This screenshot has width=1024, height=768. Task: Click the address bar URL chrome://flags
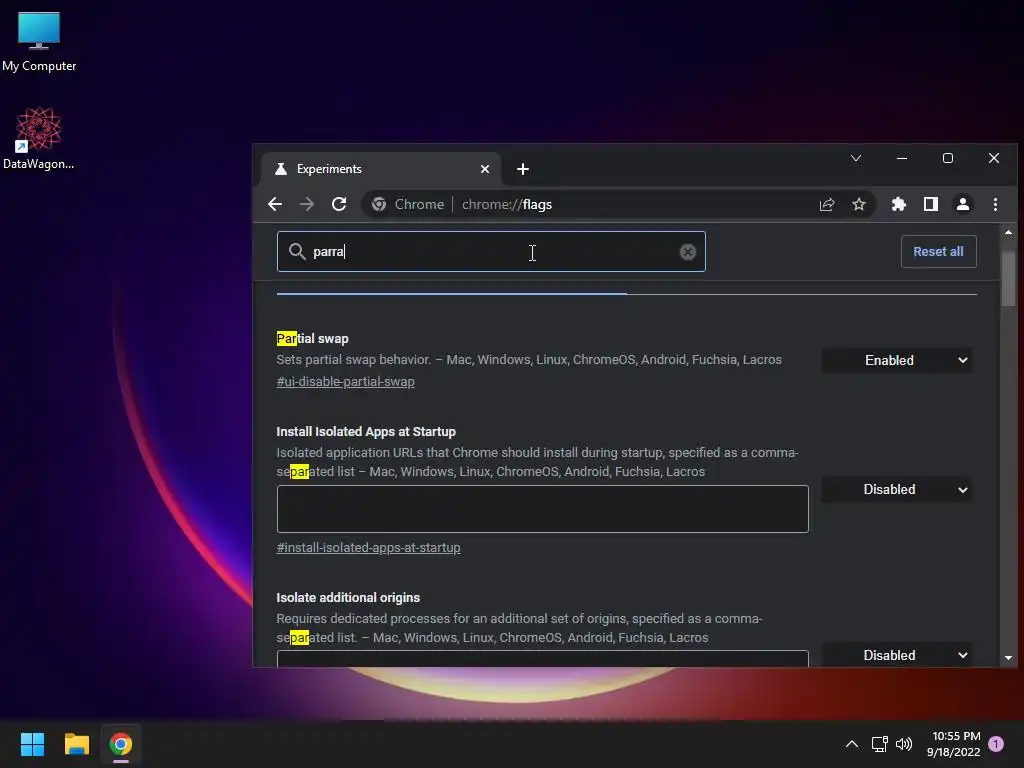click(507, 204)
